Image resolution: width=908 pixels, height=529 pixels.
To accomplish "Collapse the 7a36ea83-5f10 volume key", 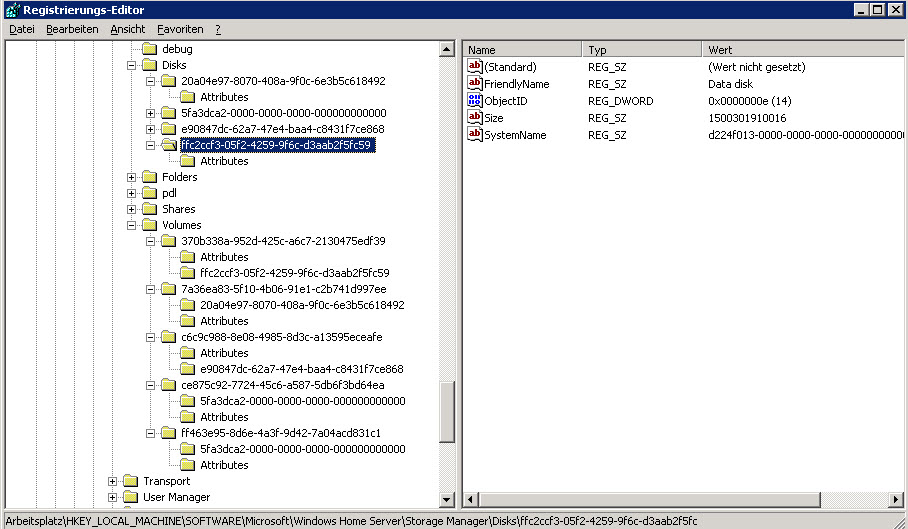I will pyautogui.click(x=151, y=289).
